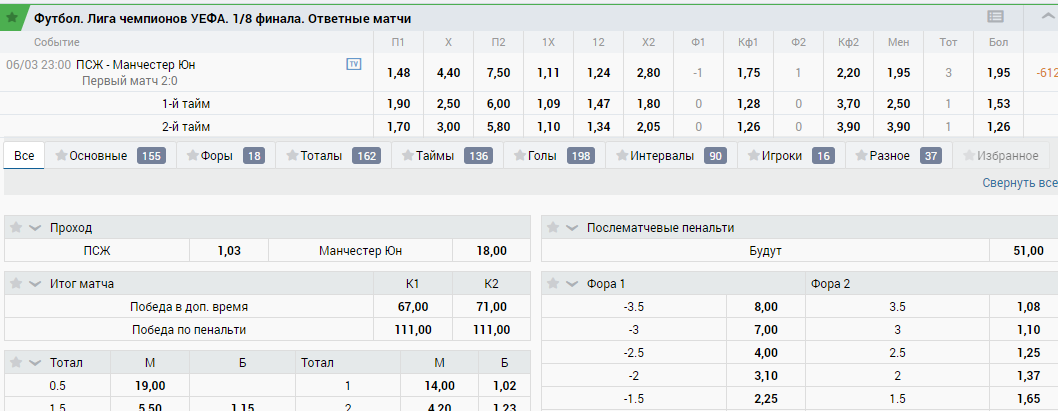Open the TV broadcast icon for ПСЖ match
Viewport: 1058px width, 411px height.
(354, 64)
